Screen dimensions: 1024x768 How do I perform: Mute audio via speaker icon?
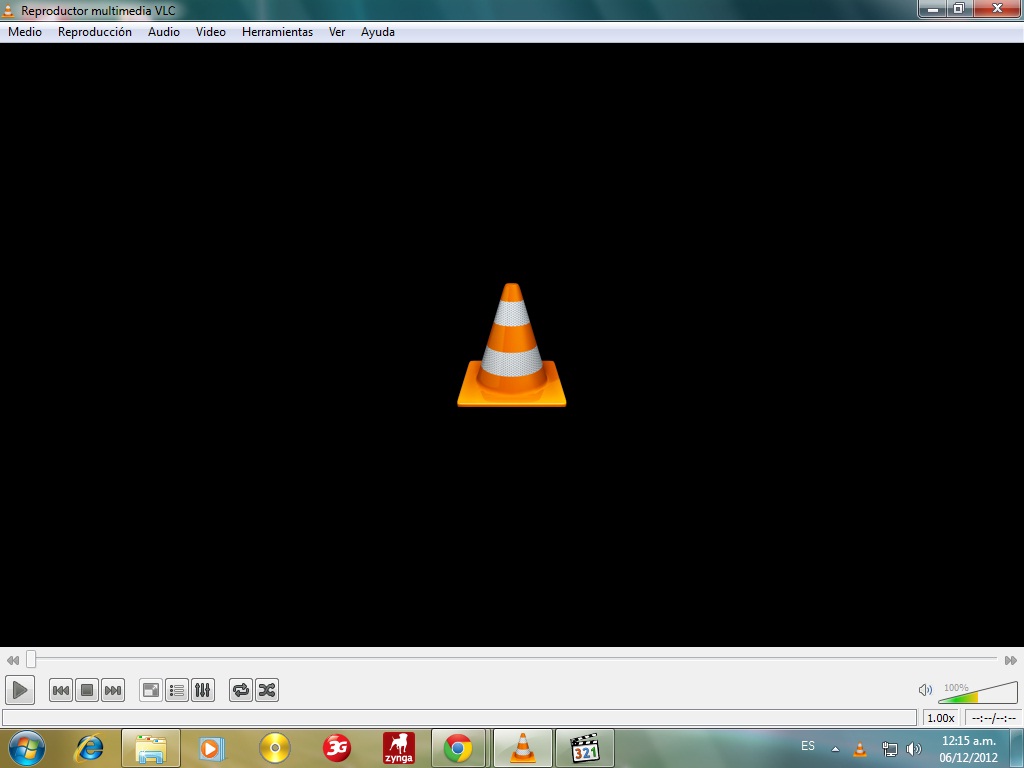point(925,690)
